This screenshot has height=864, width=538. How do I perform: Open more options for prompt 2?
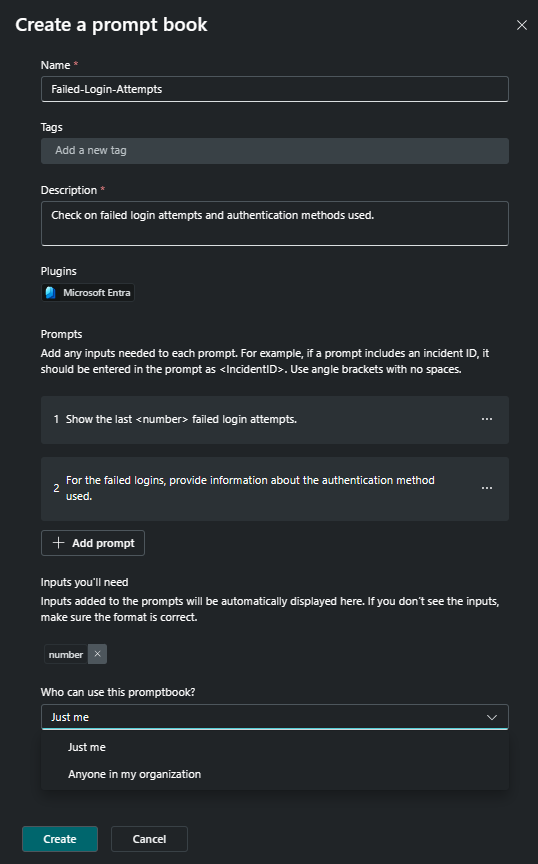click(x=487, y=488)
